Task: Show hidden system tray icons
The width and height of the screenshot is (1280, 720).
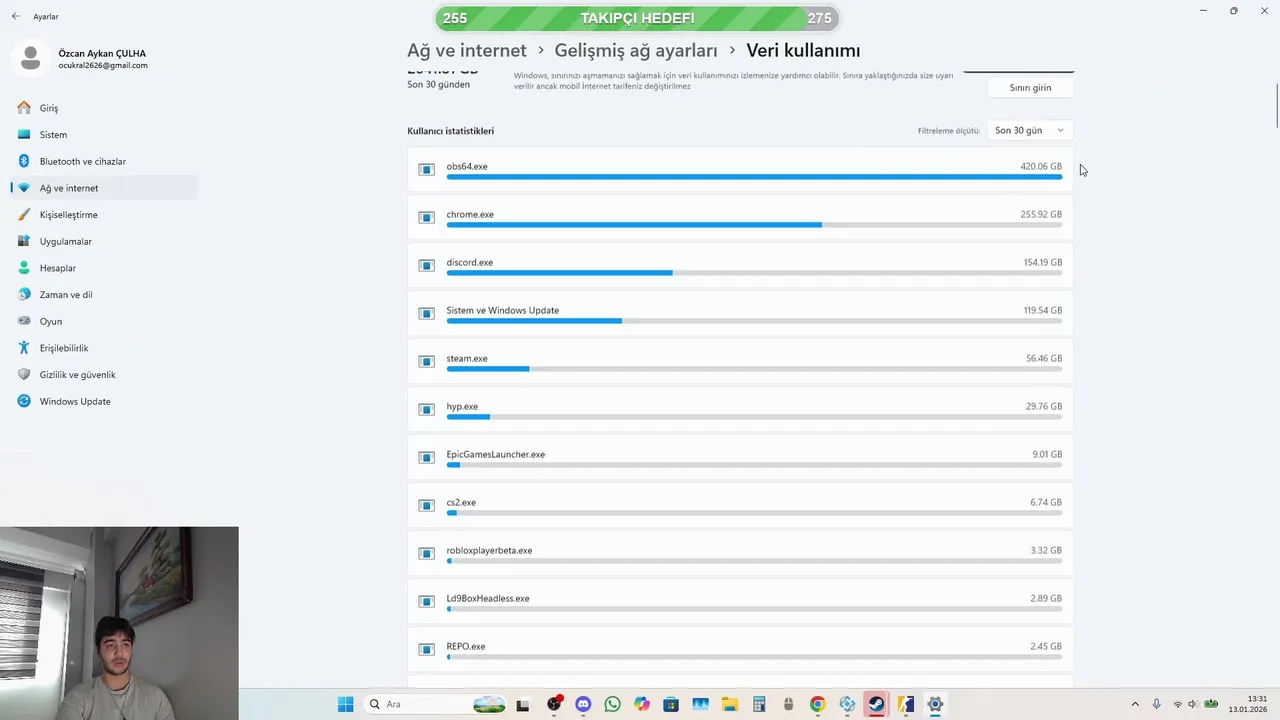Action: click(x=1134, y=704)
